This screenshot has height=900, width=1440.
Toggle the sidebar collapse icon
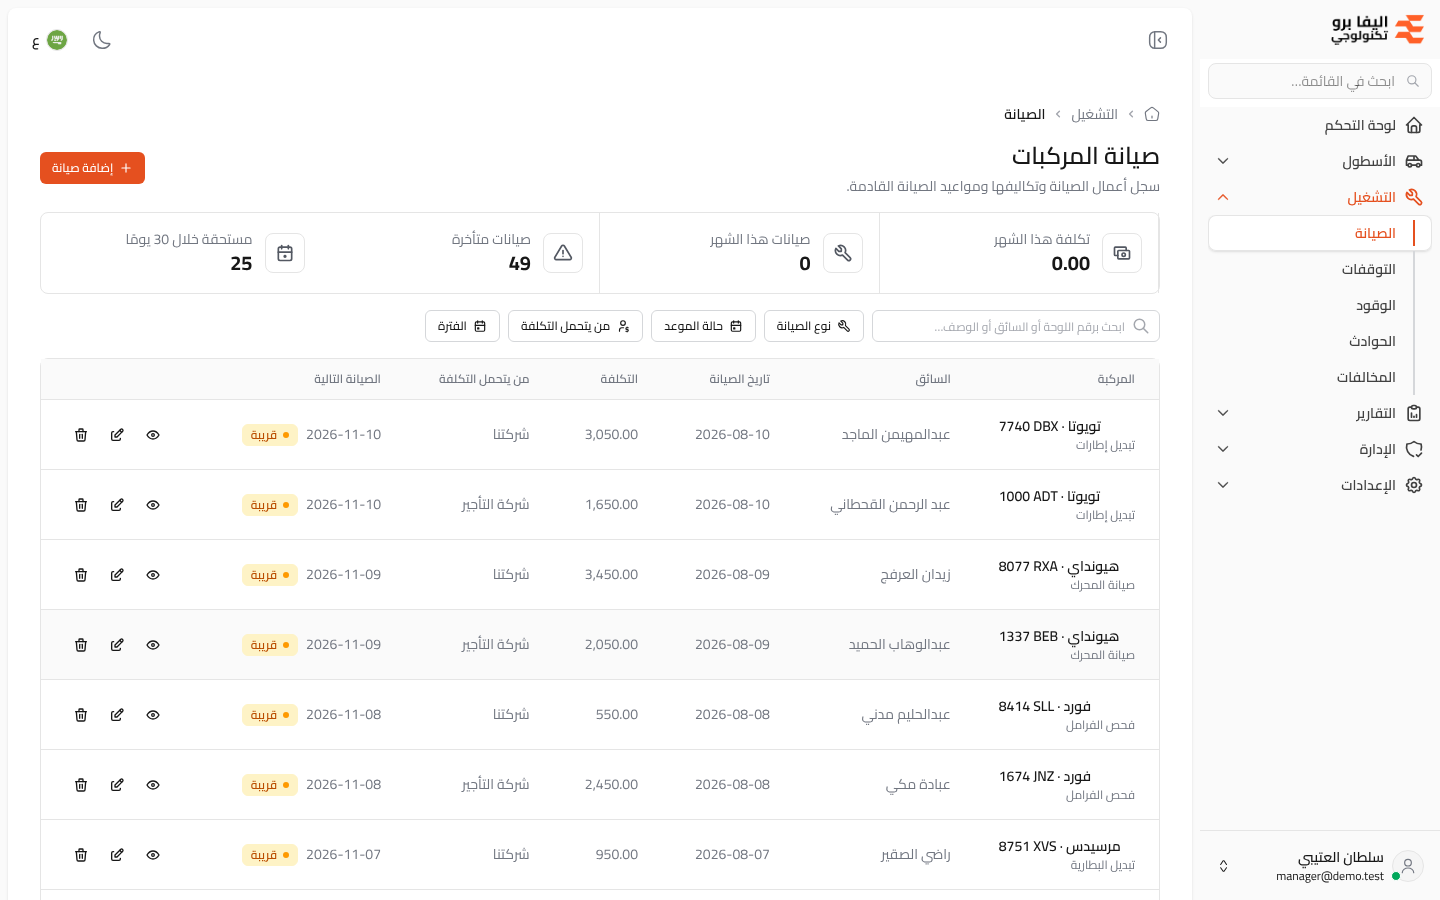click(x=1158, y=40)
